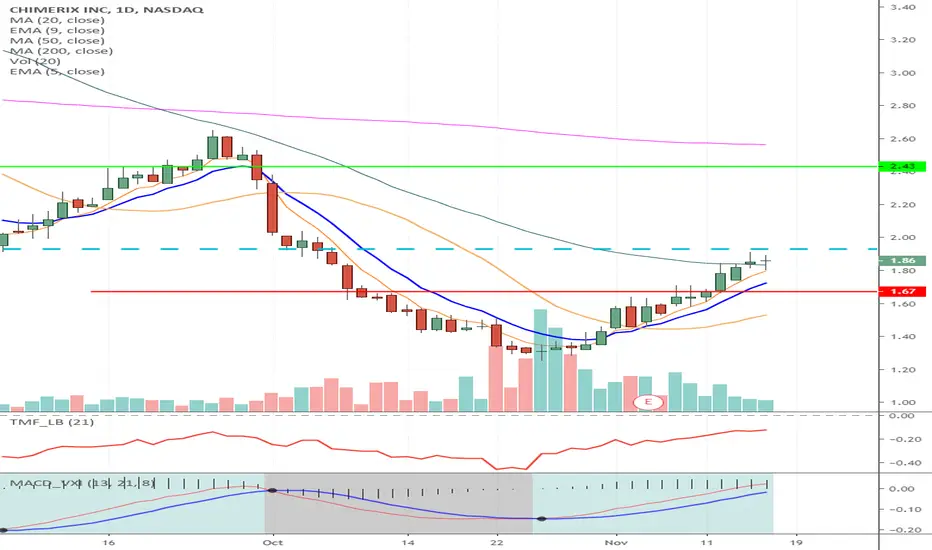Click the 3.00 price axis label
Viewport: 932px width, 550px height.
click(902, 73)
